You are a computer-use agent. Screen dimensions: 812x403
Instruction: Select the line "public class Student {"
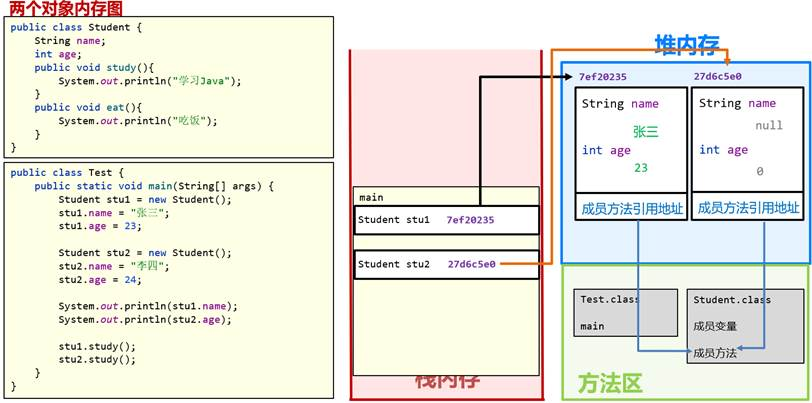tap(76, 27)
